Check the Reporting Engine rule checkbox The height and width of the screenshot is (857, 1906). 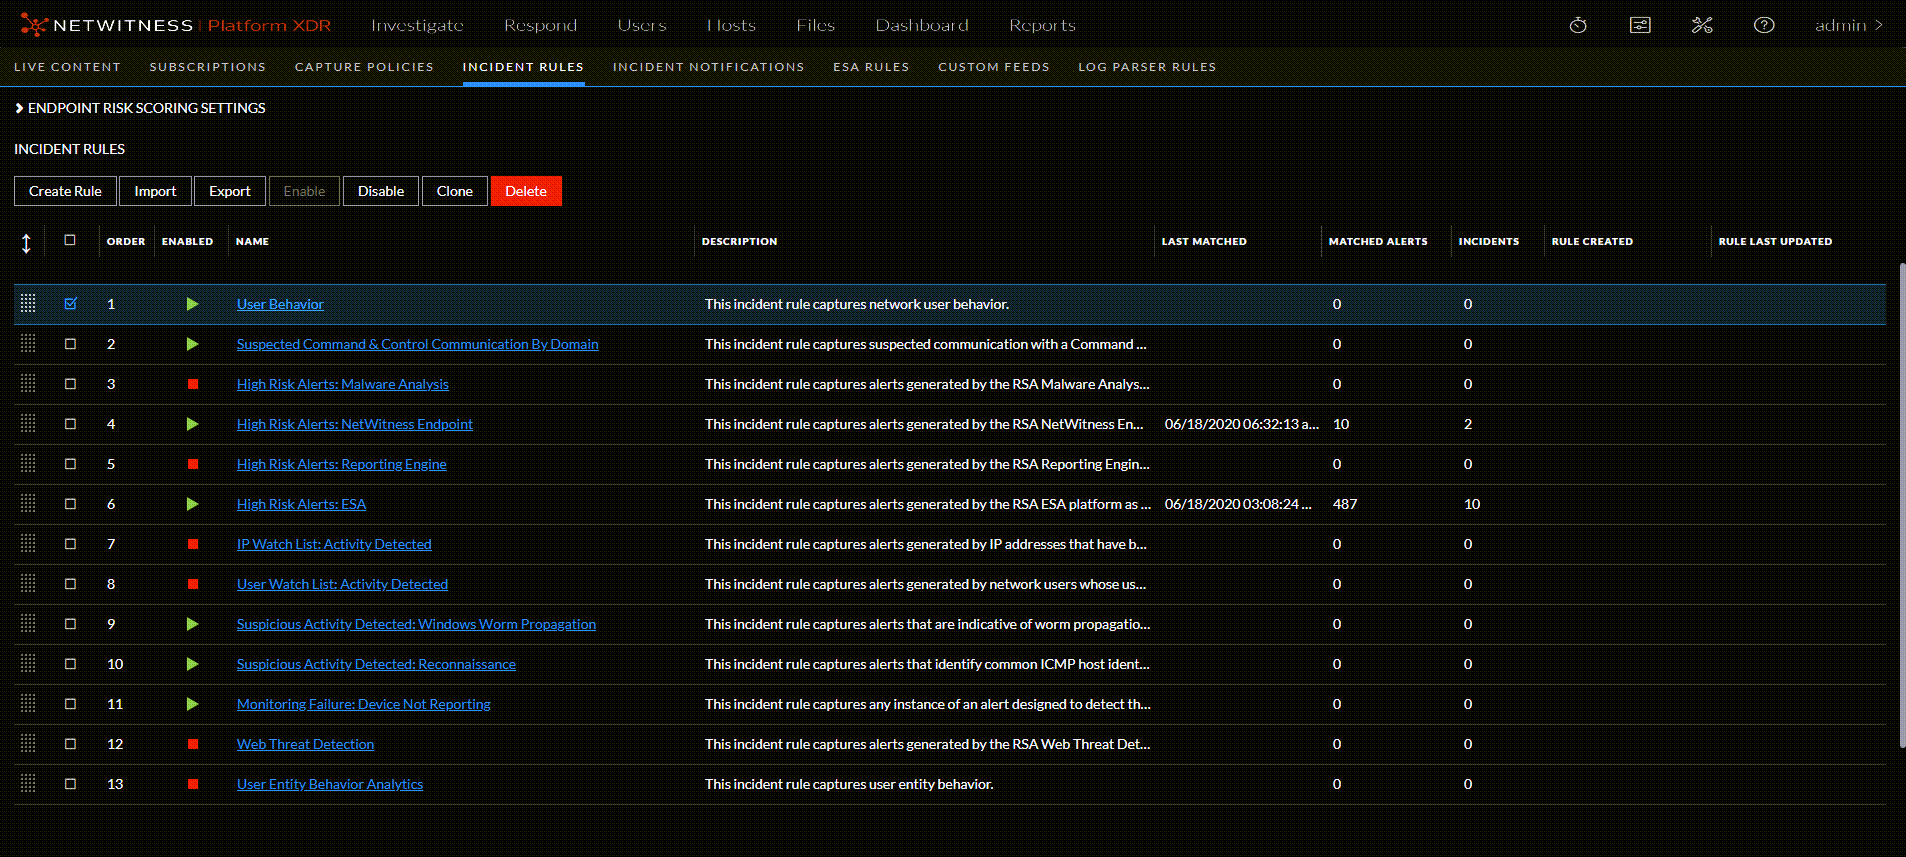pyautogui.click(x=70, y=463)
